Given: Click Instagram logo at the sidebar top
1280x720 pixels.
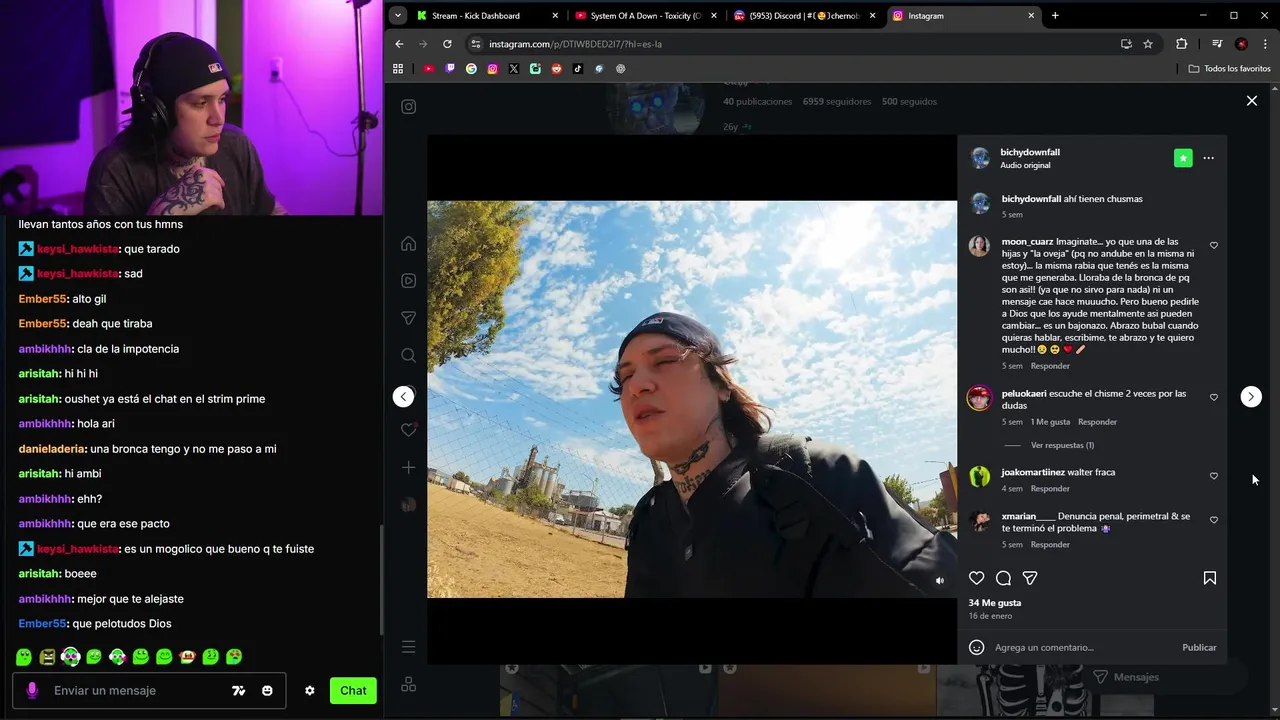Looking at the screenshot, I should tap(408, 106).
